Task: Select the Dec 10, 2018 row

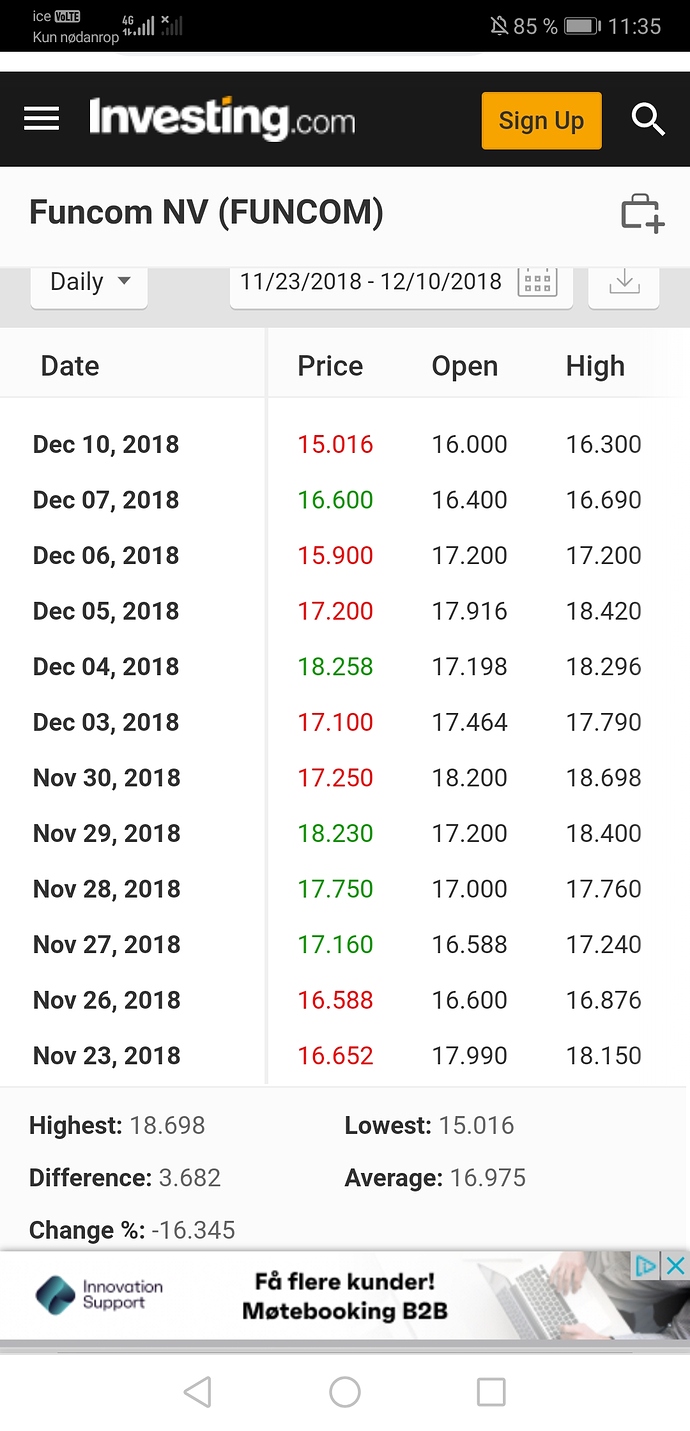Action: 345,444
